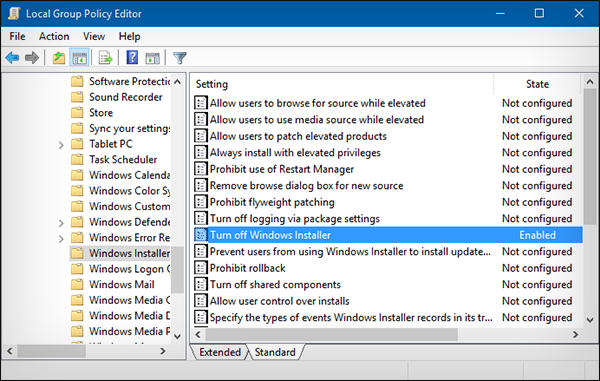Open the View menu
The height and width of the screenshot is (381, 600).
pyautogui.click(x=94, y=36)
